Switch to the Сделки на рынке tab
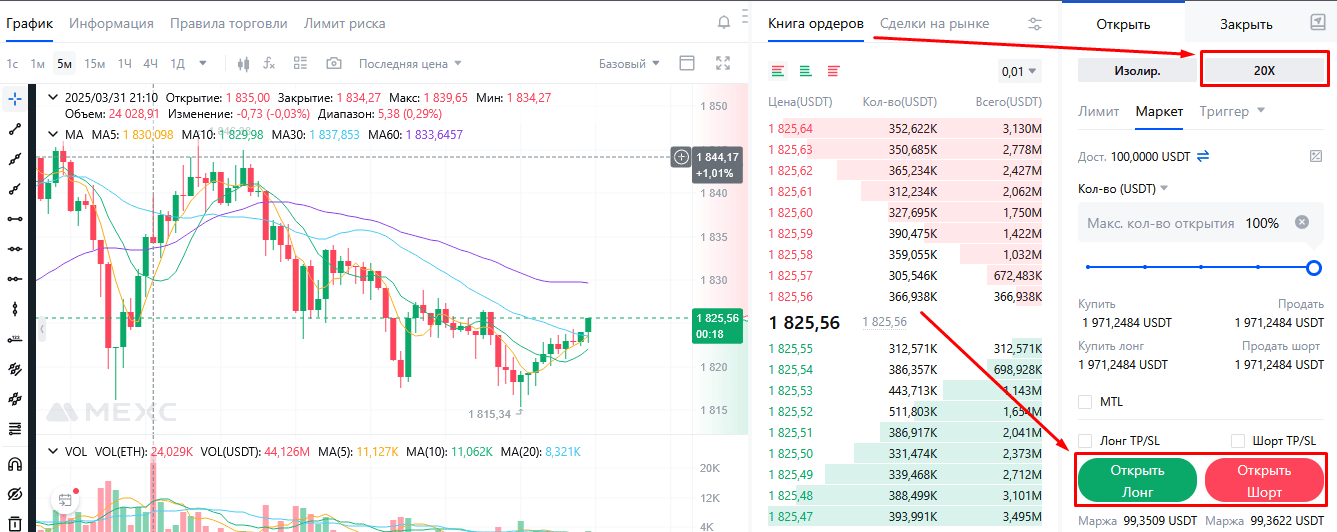The image size is (1337, 532). coord(934,23)
